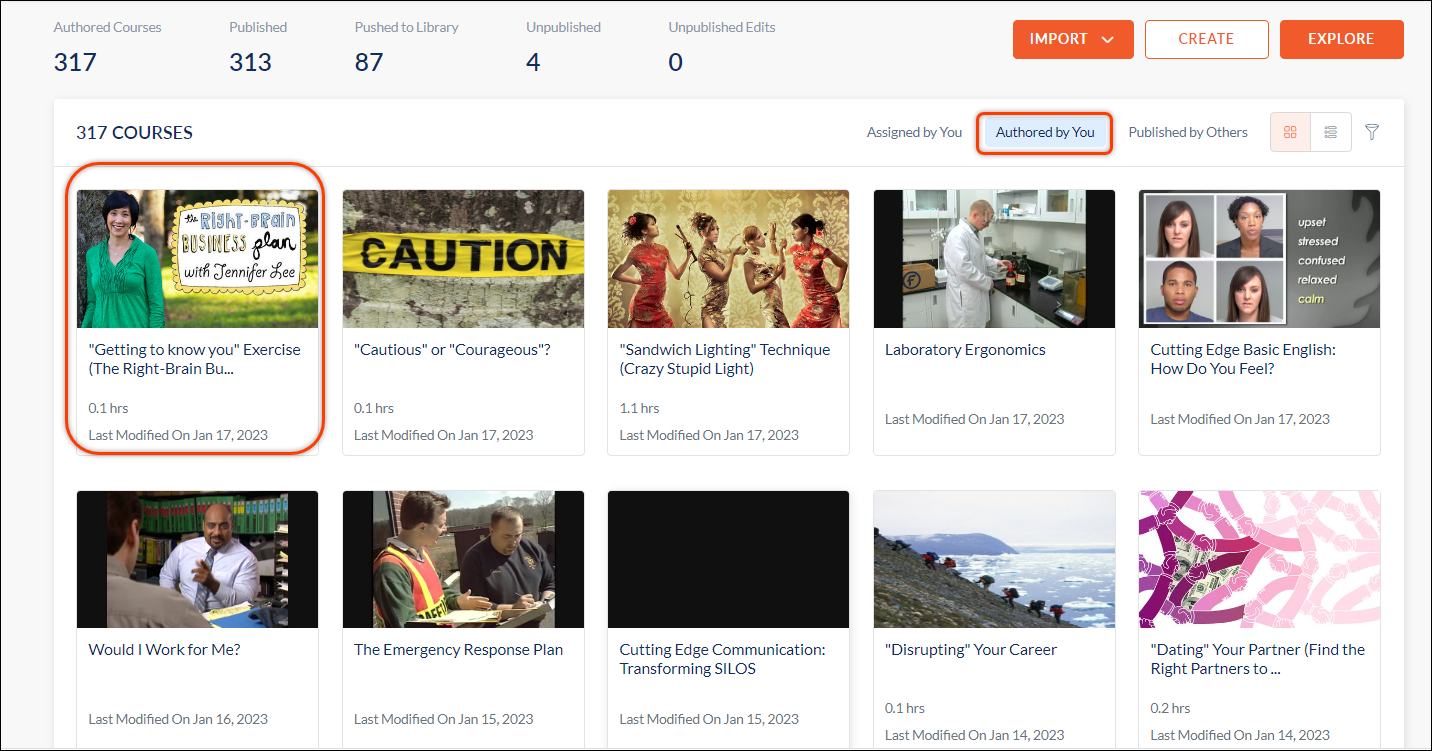Viewport: 1432px width, 751px height.
Task: Open How Do You Feel course thumbnail
Action: coord(1259,259)
